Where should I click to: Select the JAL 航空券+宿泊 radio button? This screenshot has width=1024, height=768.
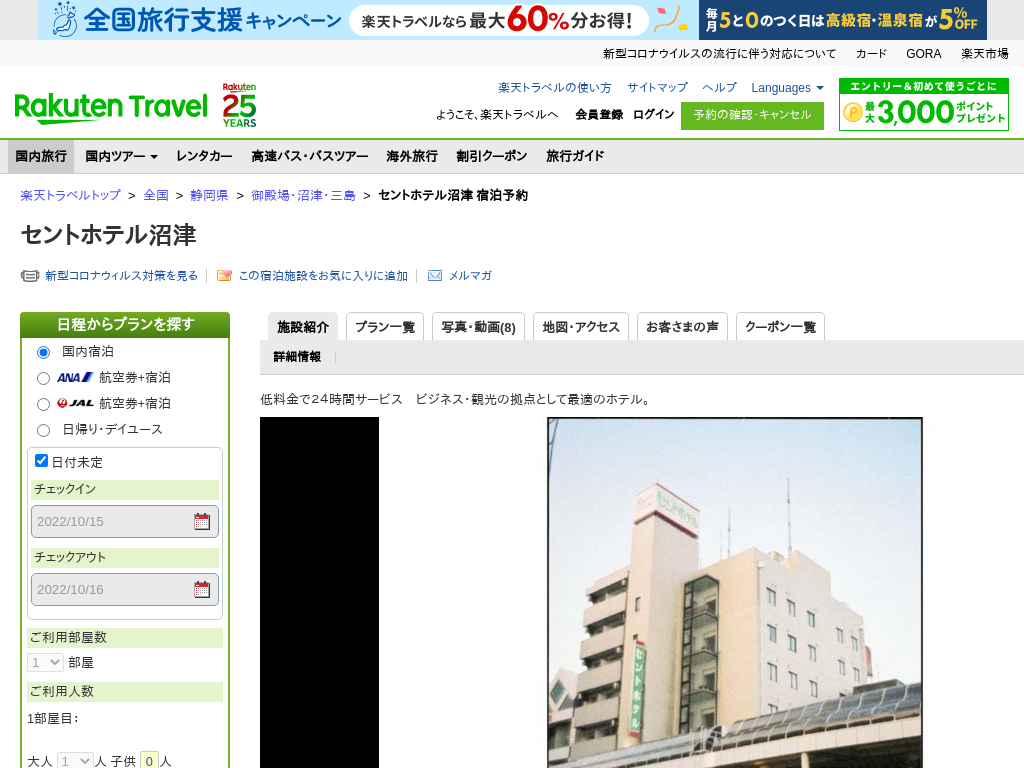pos(43,404)
